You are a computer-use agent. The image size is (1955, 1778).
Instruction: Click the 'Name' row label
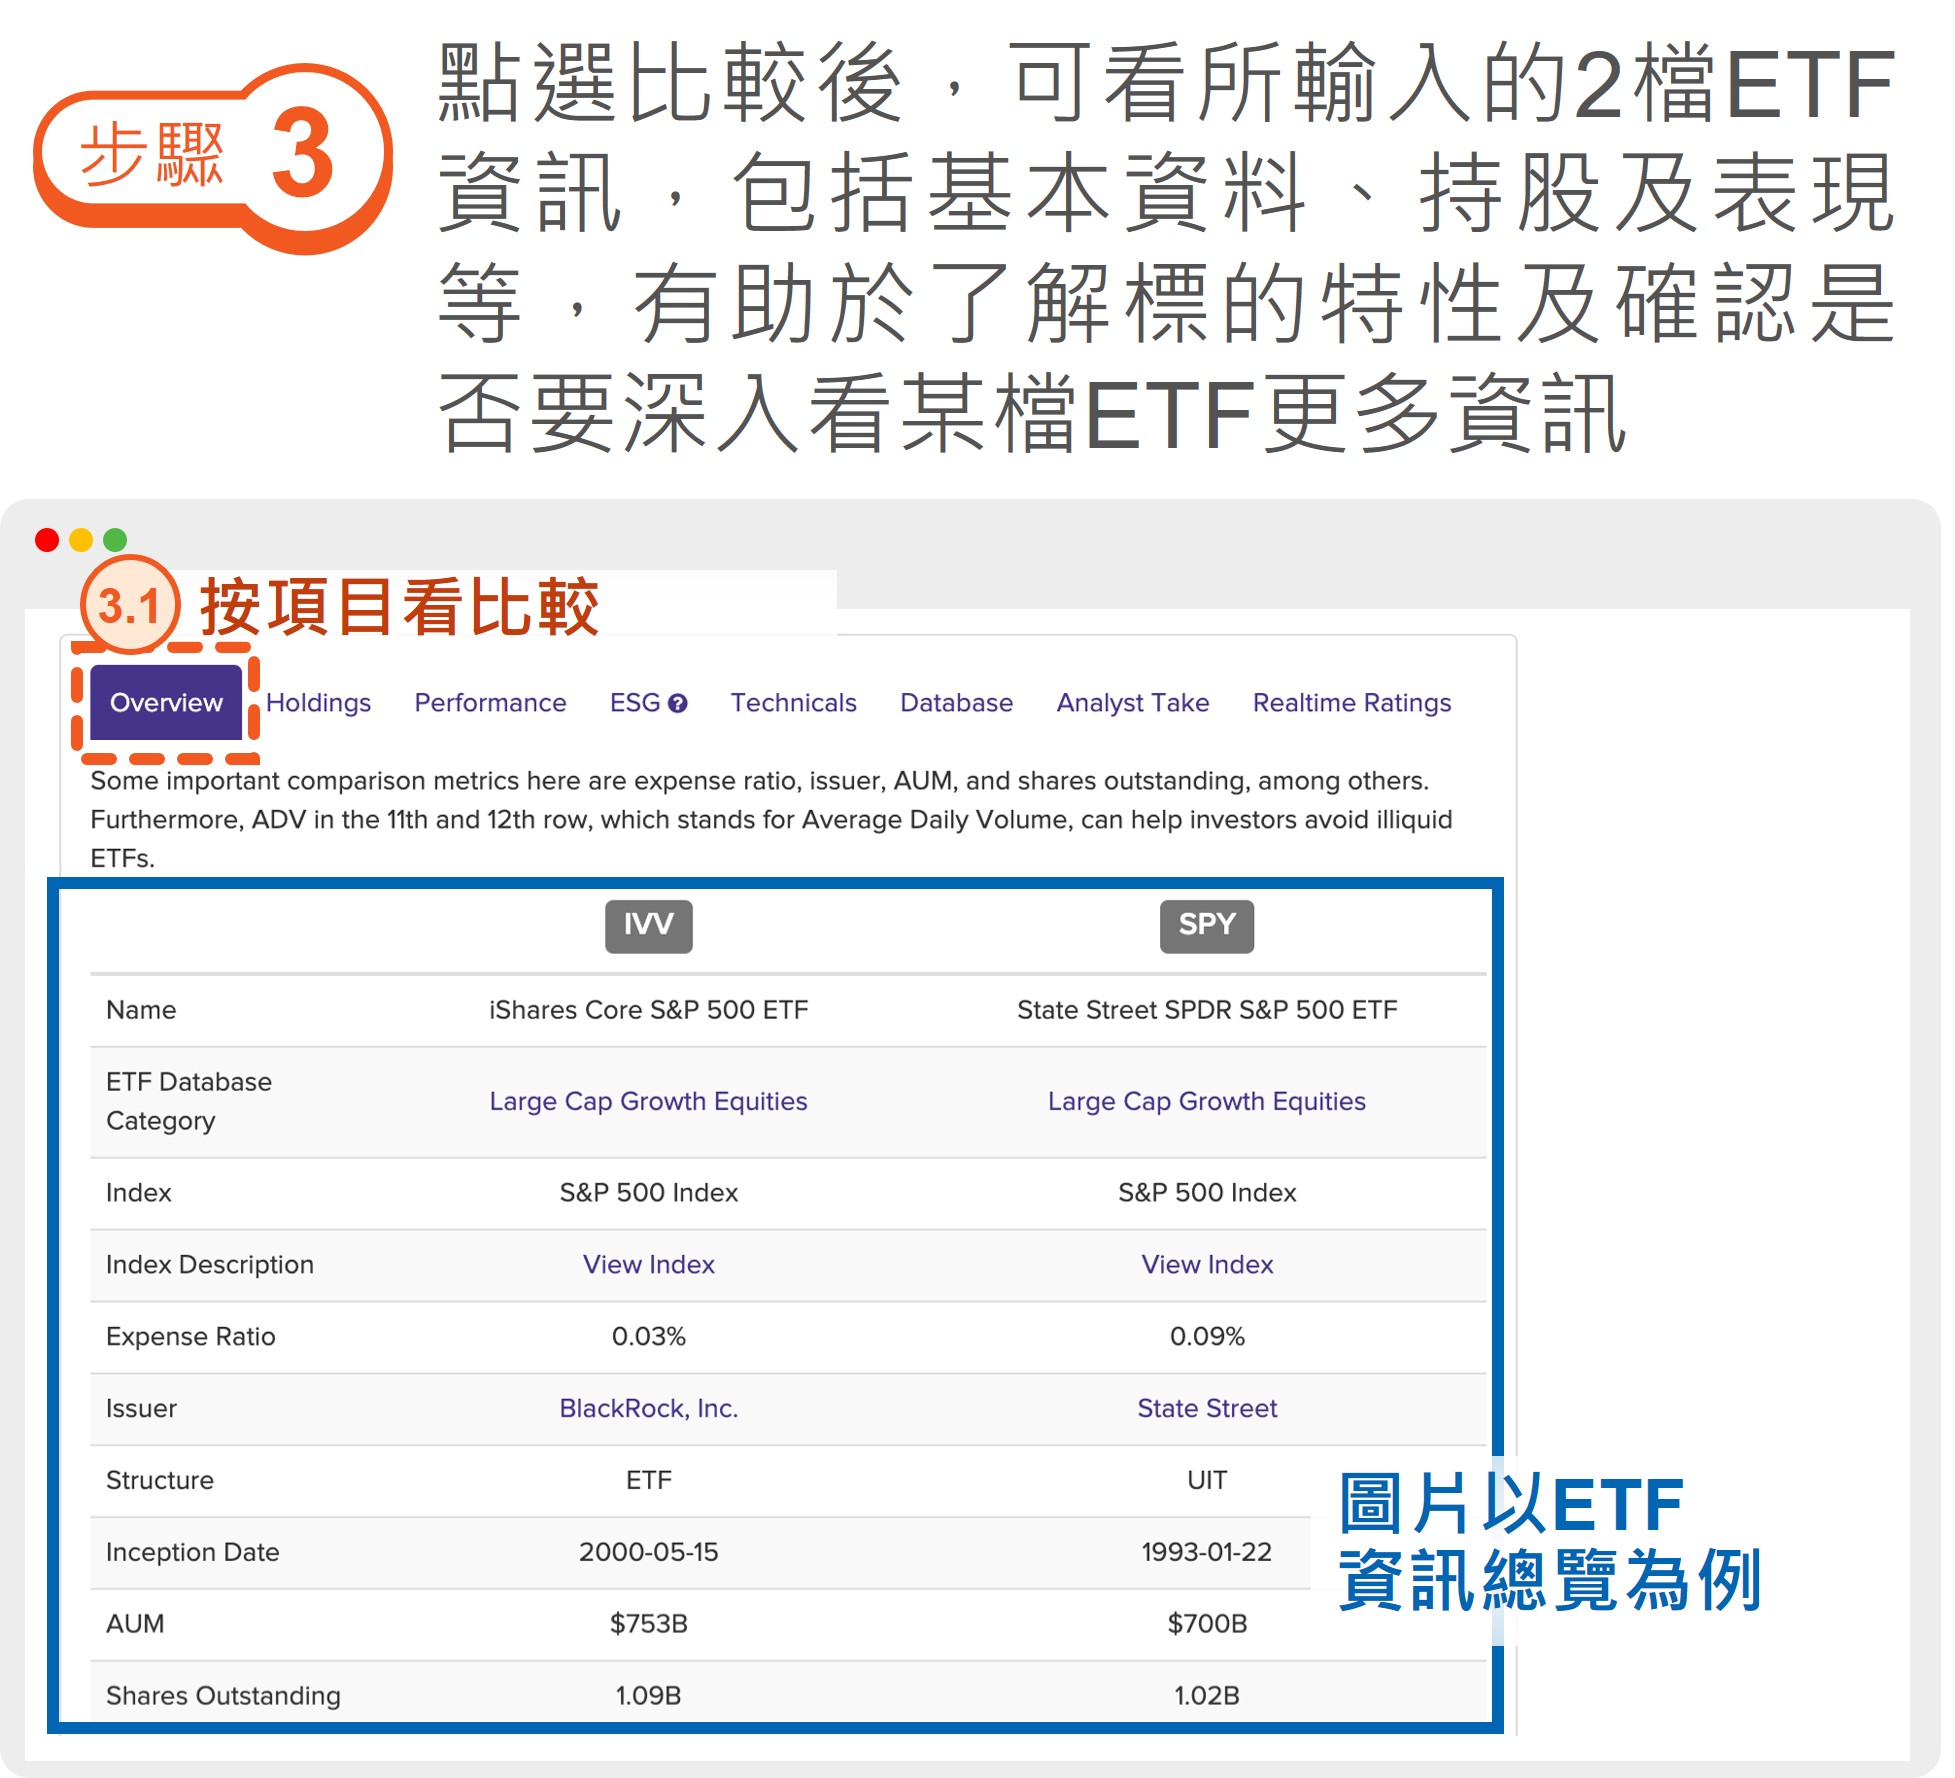[141, 1010]
